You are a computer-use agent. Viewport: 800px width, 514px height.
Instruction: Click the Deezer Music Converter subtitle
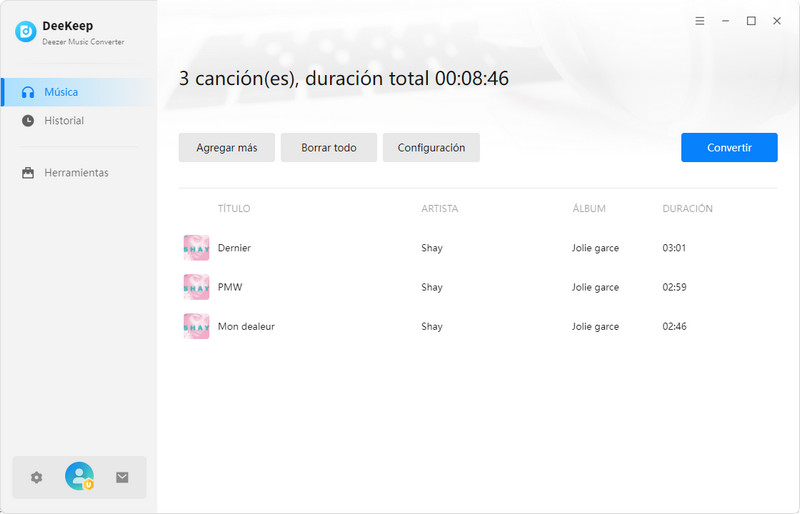click(x=83, y=42)
